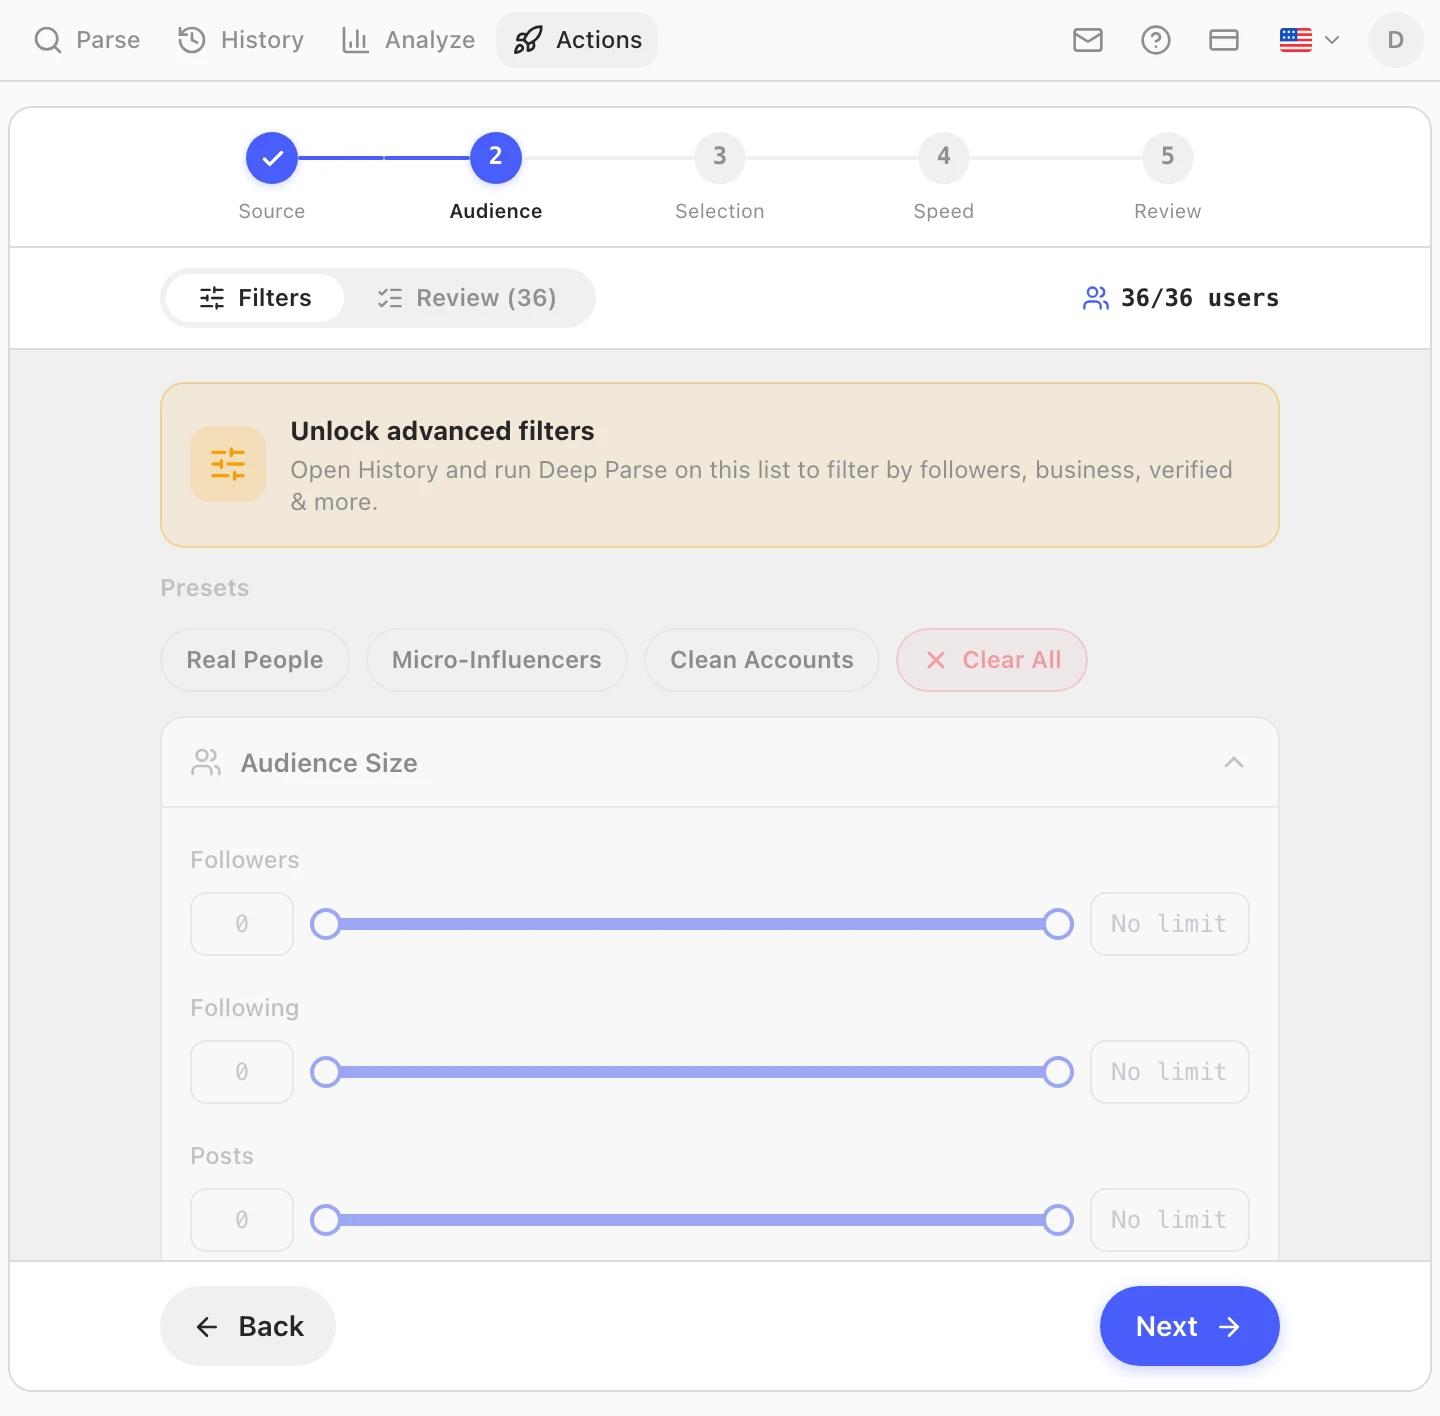Apply the Real People preset
This screenshot has height=1416, width=1440.
point(255,660)
